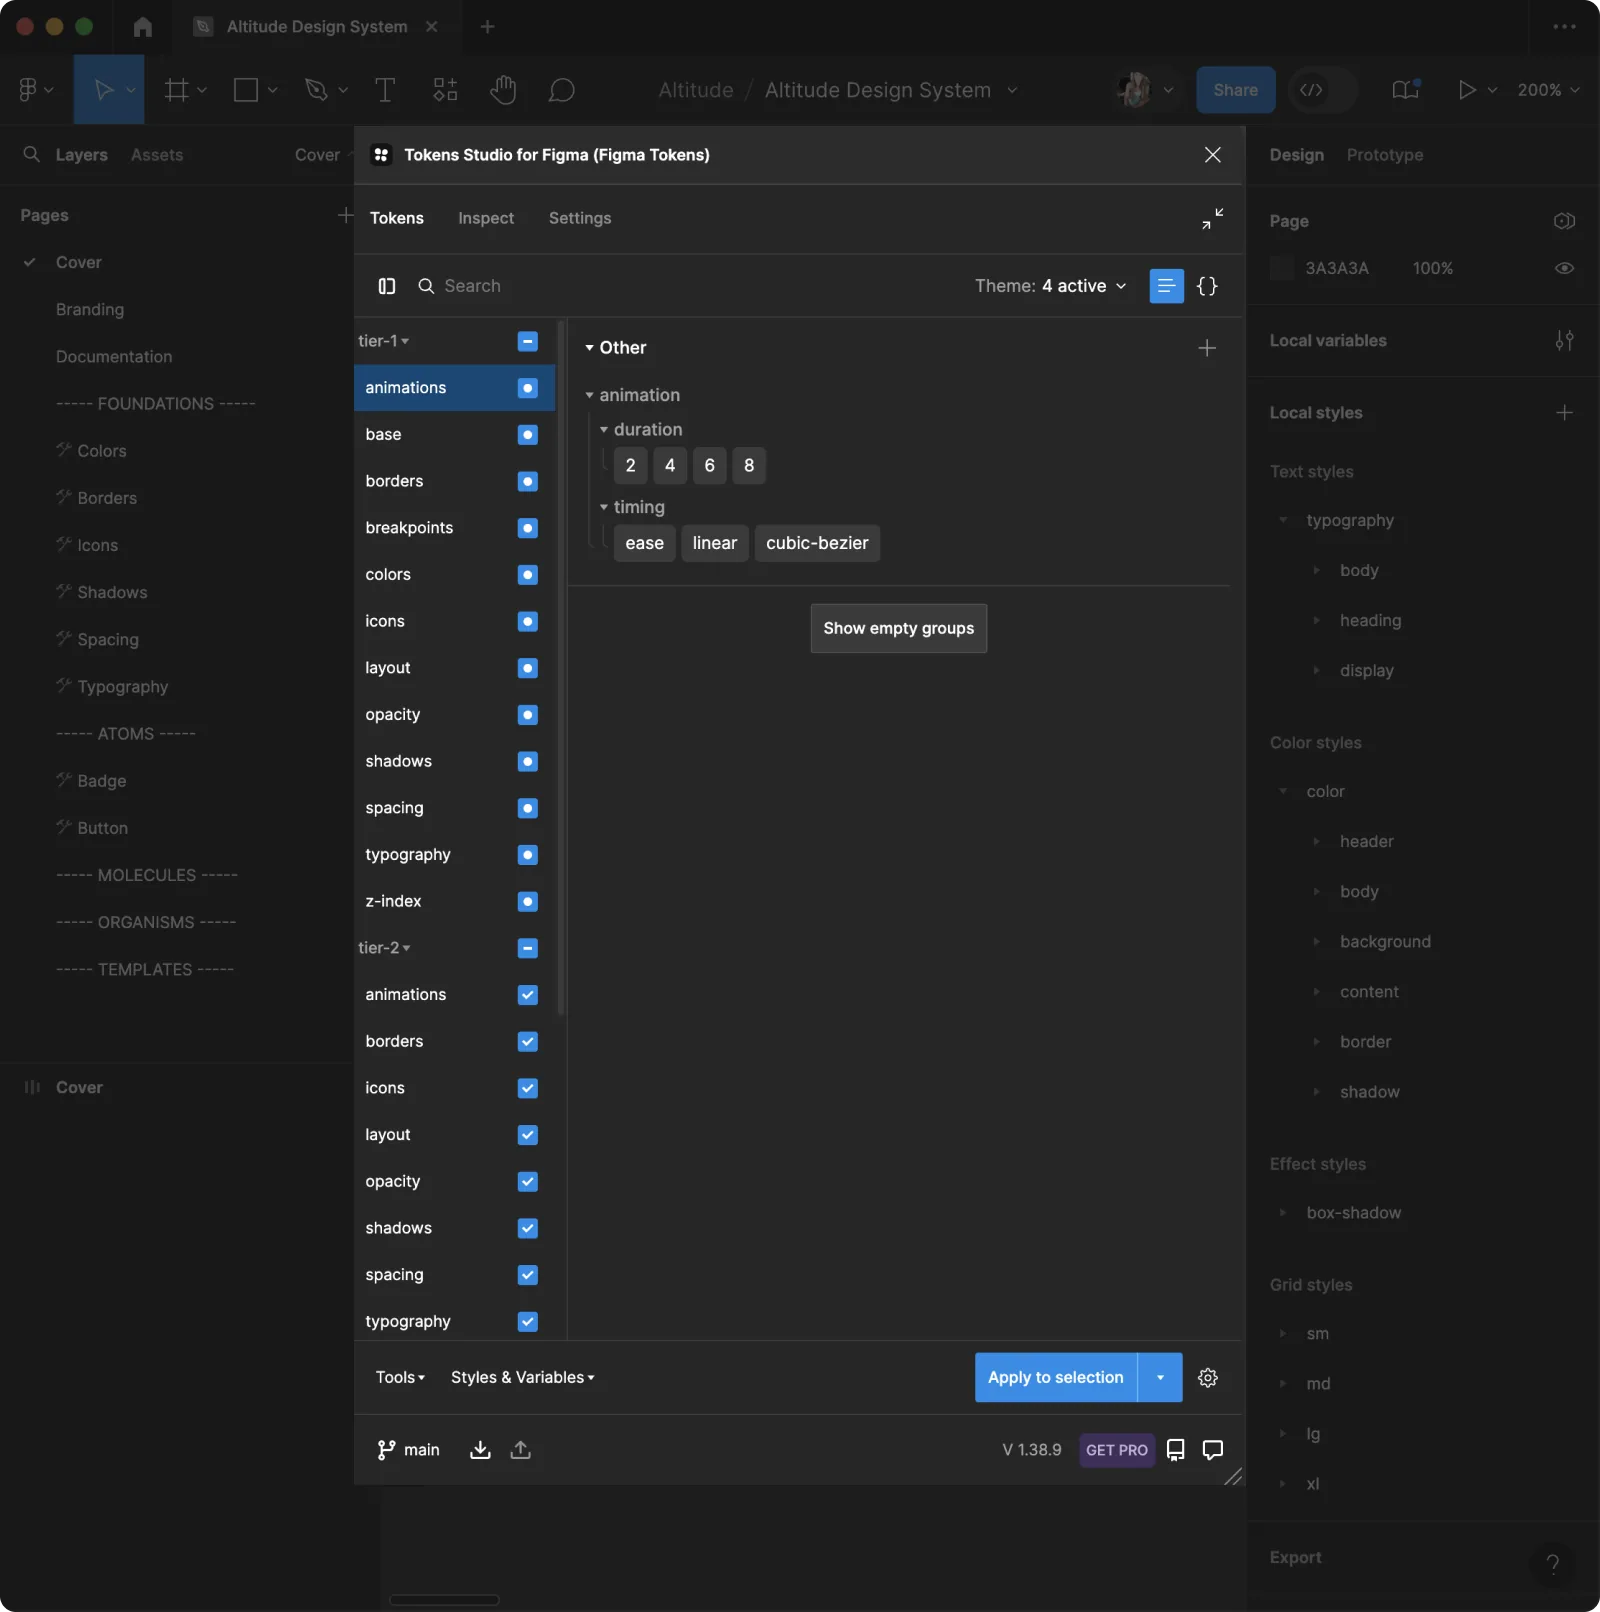Pull tokens from remote repository
The image size is (1600, 1612).
(x=480, y=1450)
